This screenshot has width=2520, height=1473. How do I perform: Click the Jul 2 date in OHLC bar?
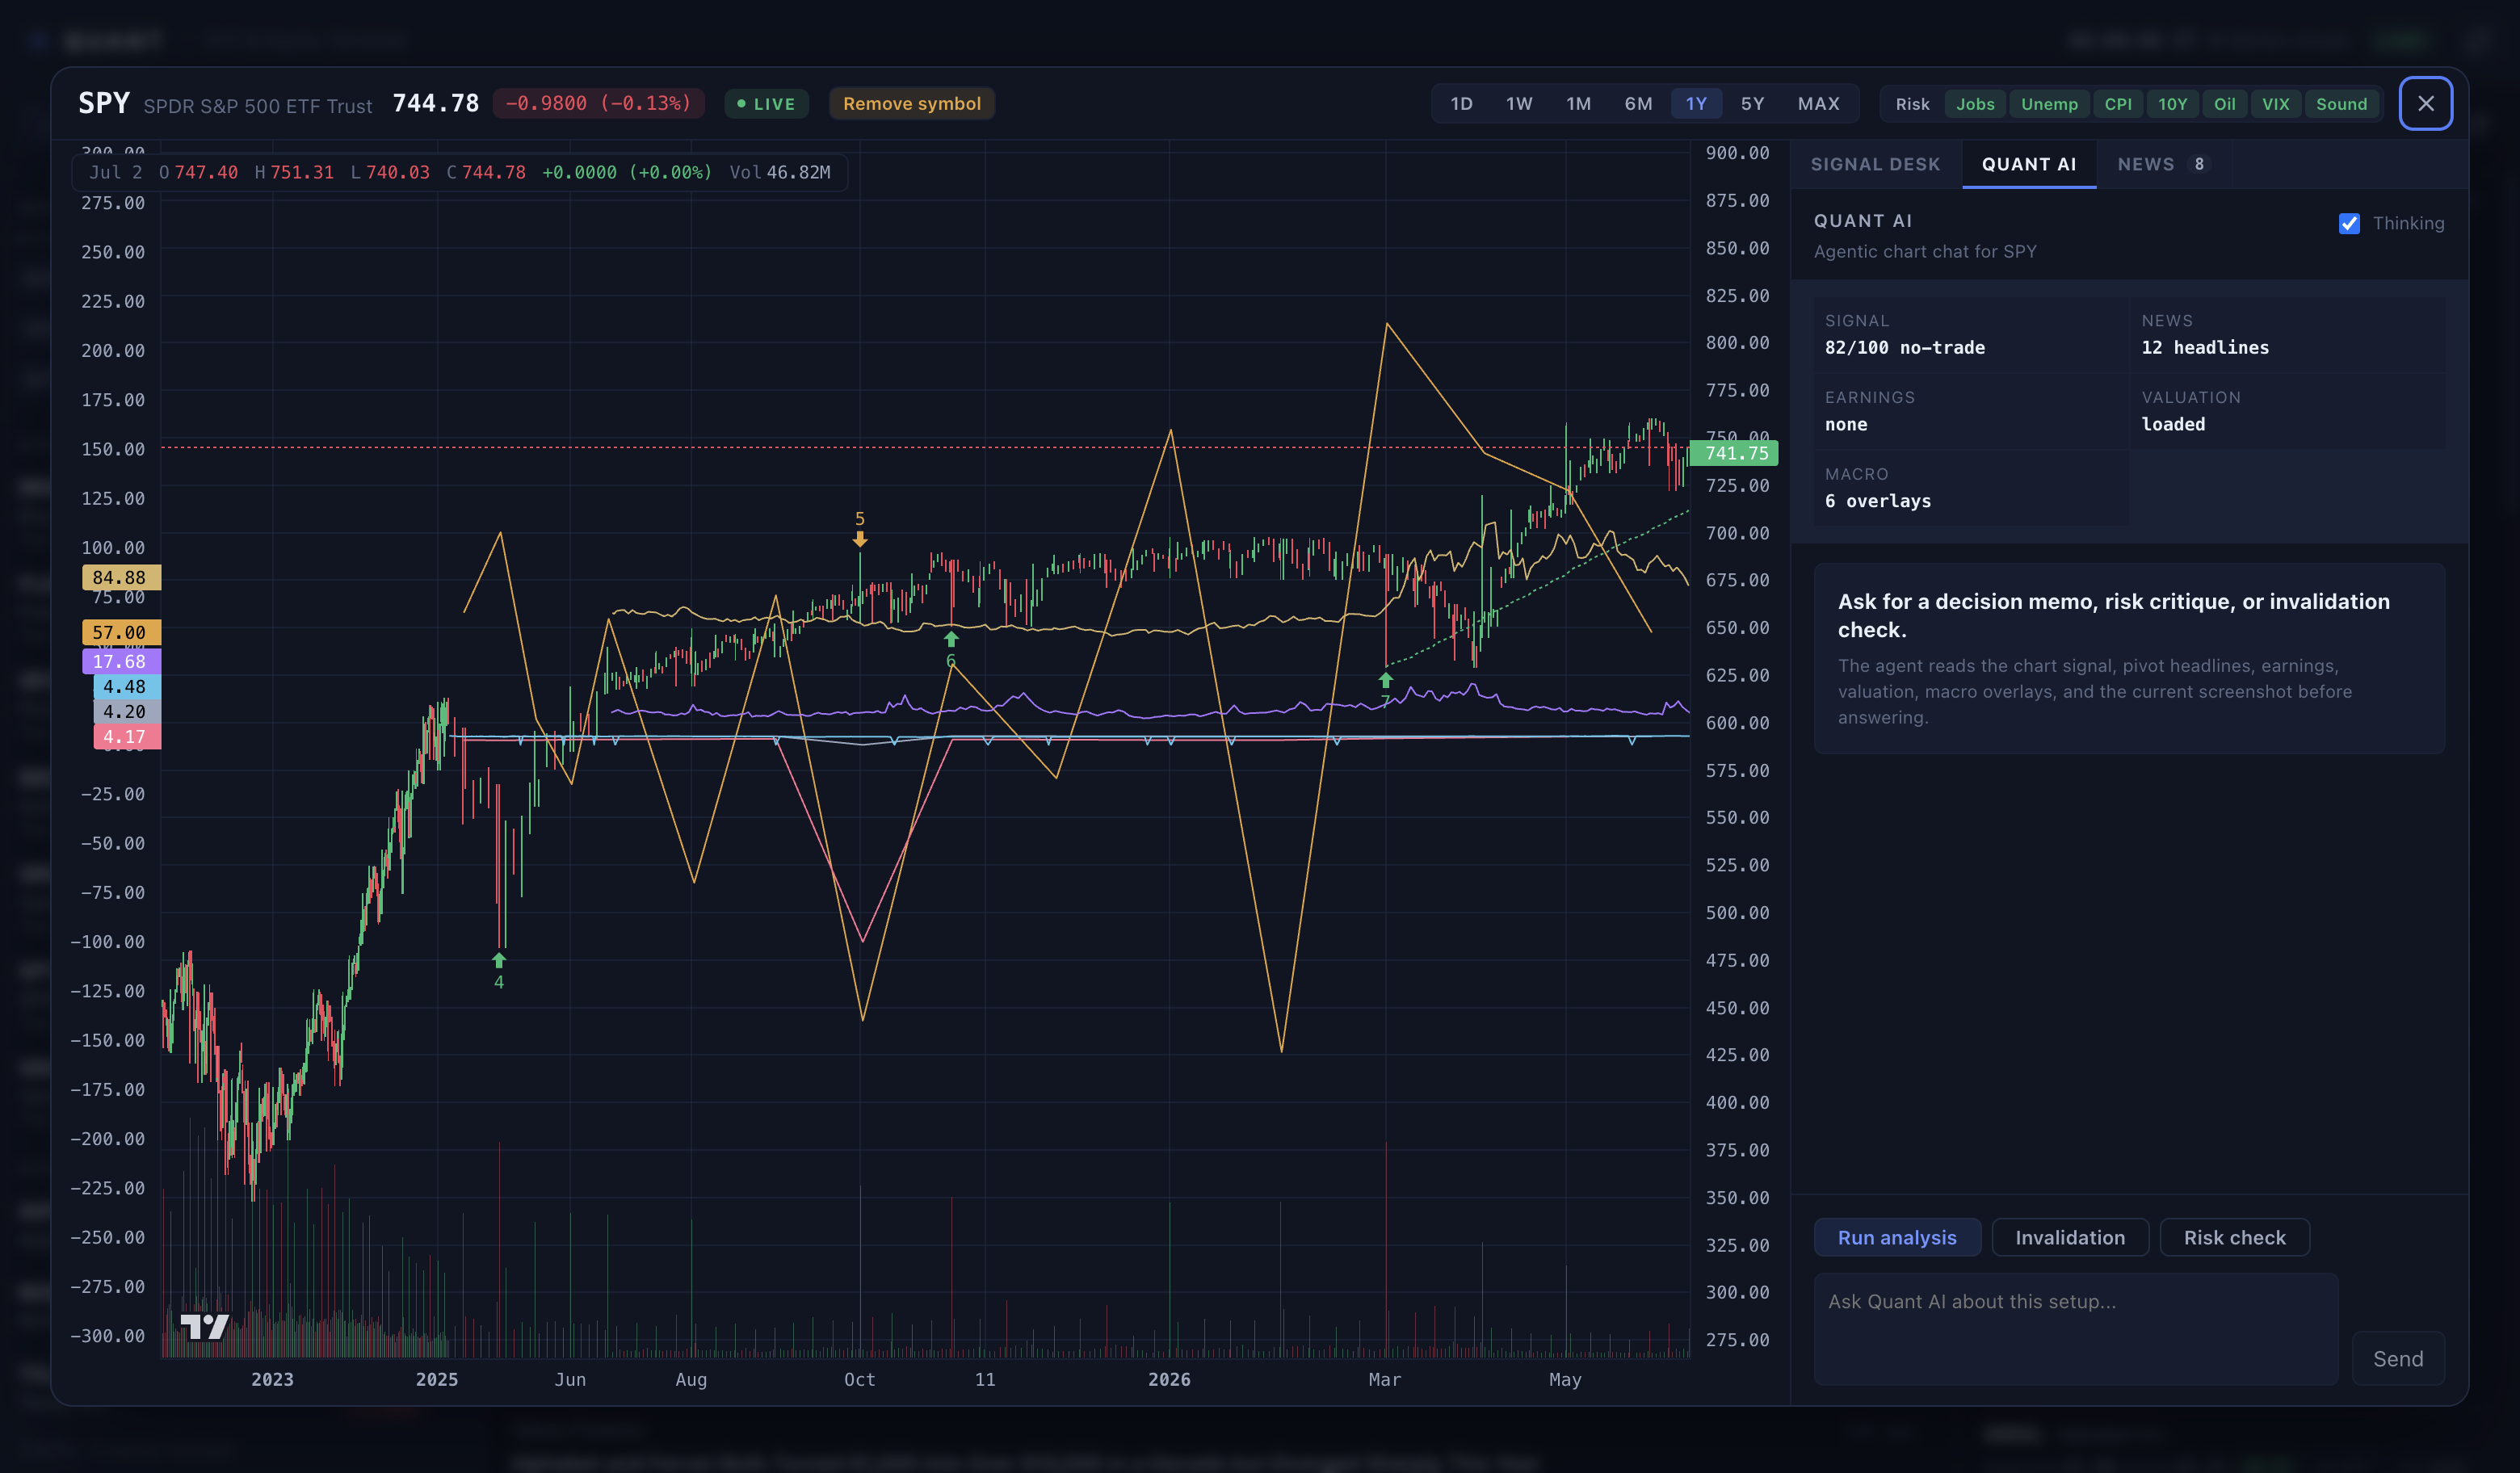116,172
